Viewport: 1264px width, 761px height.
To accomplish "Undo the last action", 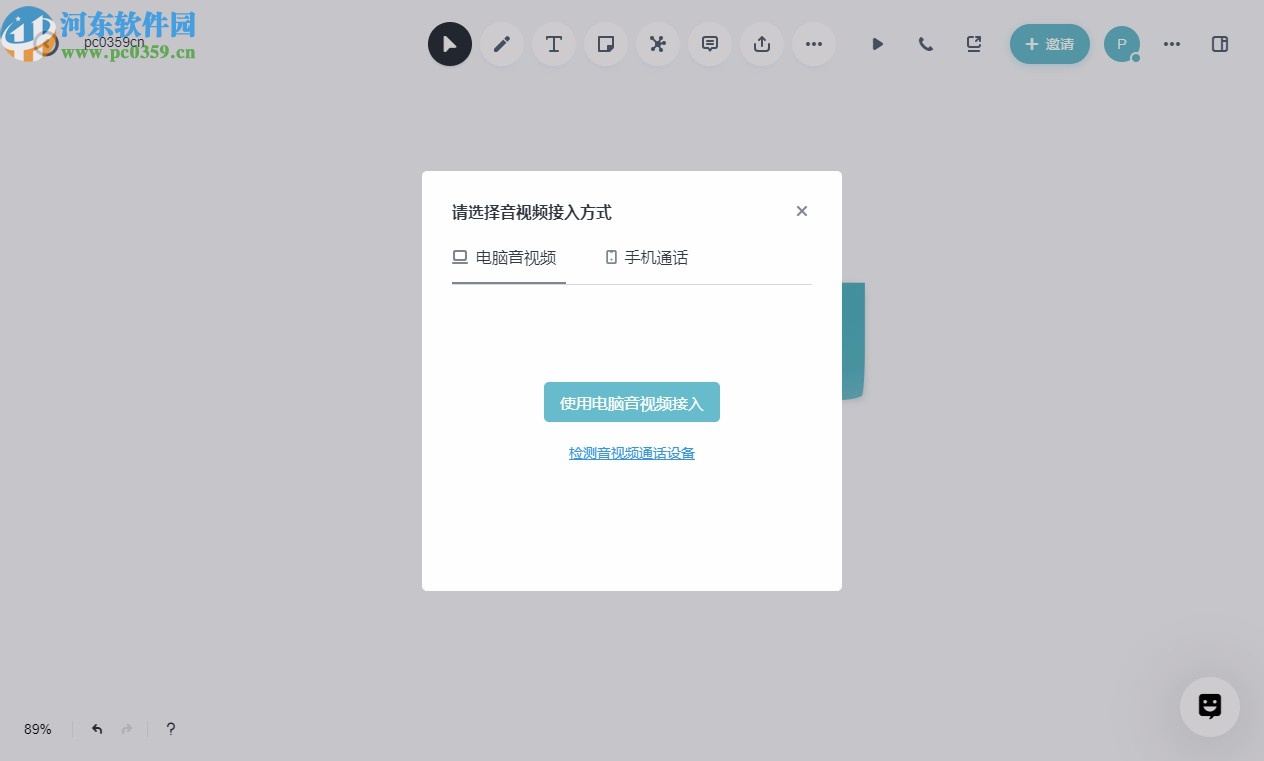I will (x=97, y=729).
